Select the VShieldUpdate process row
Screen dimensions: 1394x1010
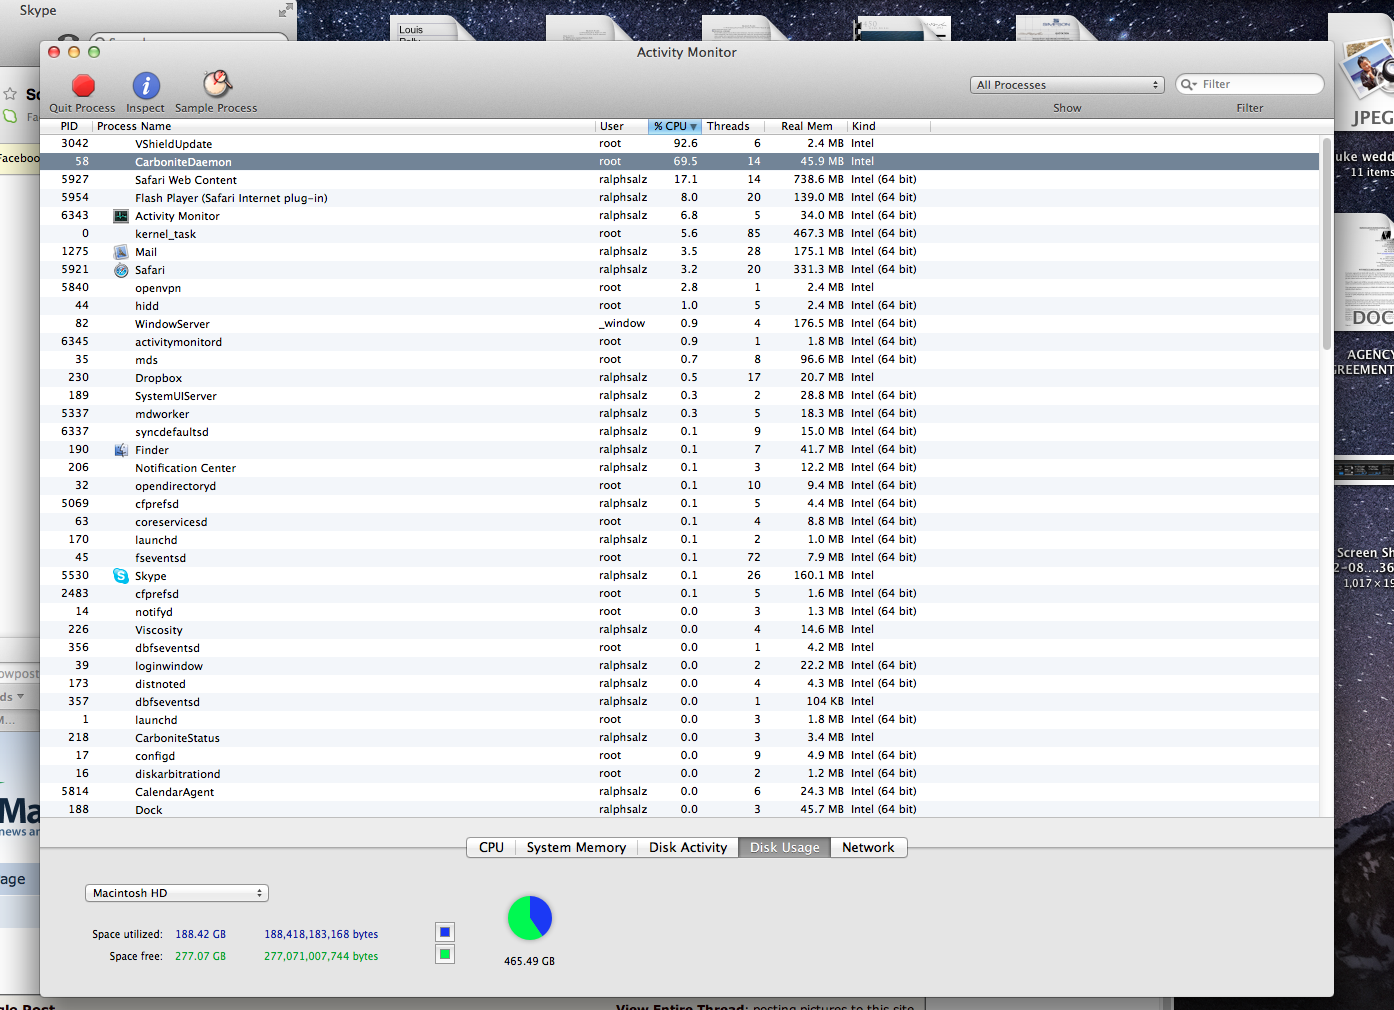coord(680,144)
